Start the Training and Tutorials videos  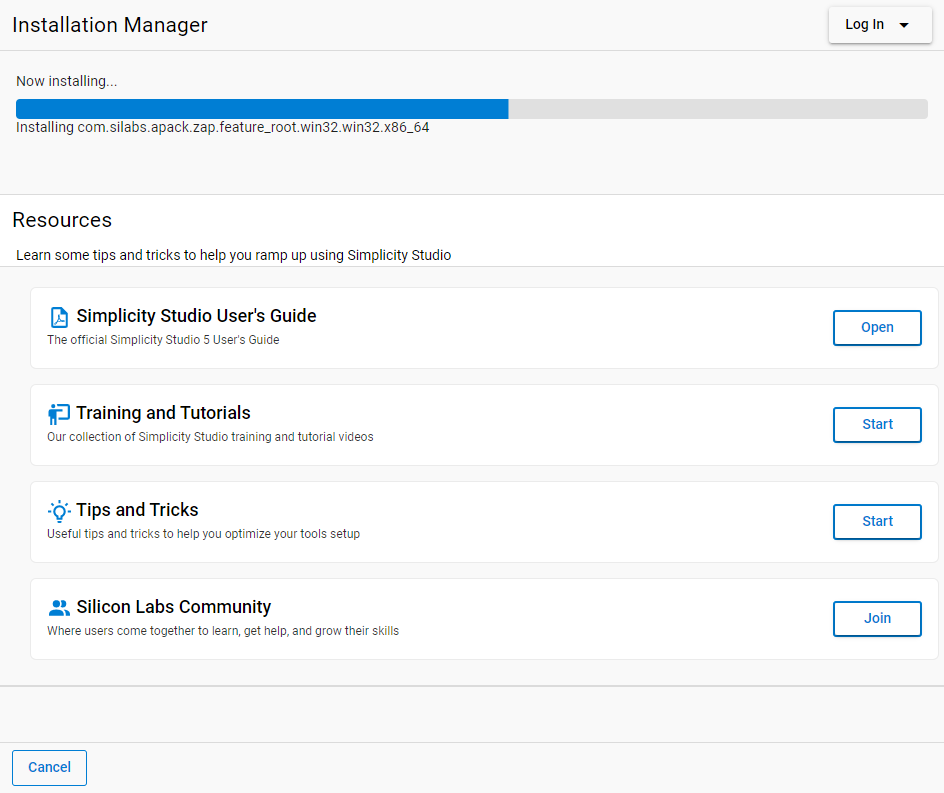[877, 424]
